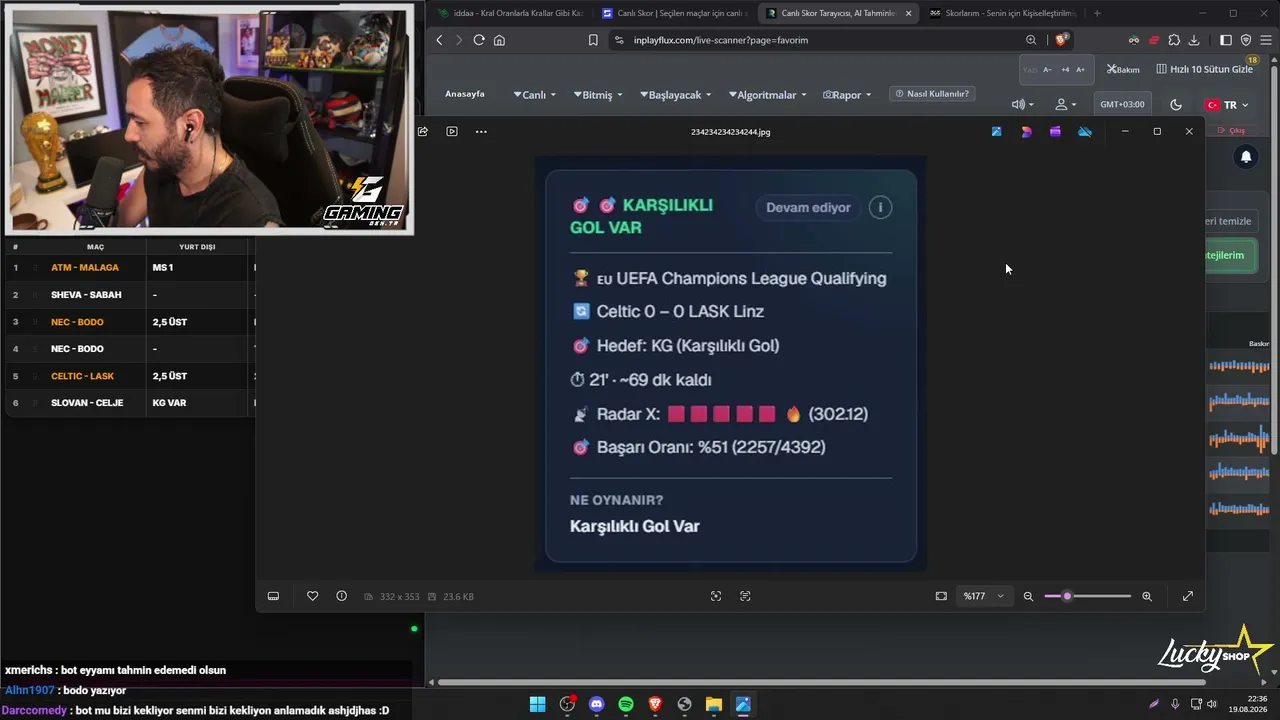The height and width of the screenshot is (720, 1280).
Task: Select the 'CELTIC - LASK' table row
Action: point(130,376)
